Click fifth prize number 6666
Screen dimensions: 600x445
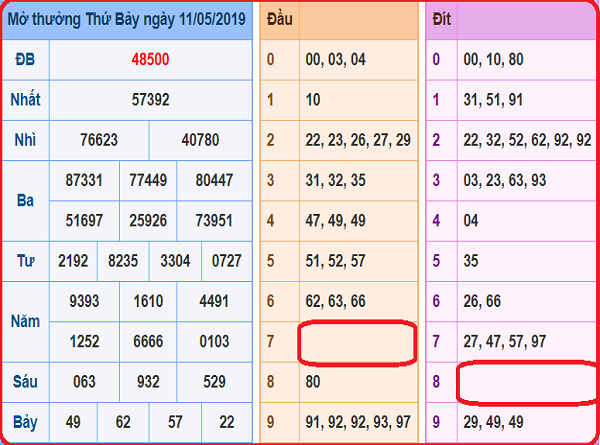150,341
